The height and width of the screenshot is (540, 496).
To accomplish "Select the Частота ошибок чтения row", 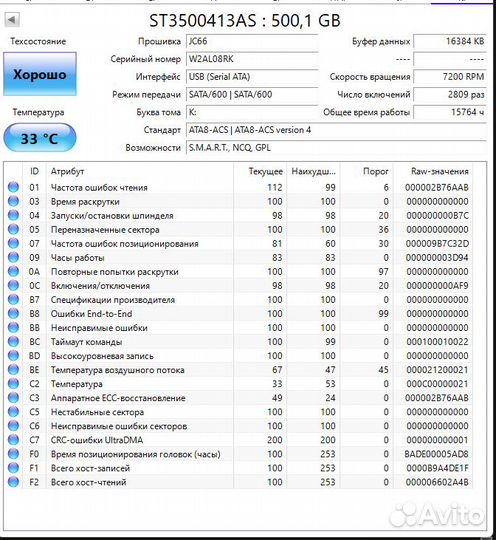I will click(238, 187).
